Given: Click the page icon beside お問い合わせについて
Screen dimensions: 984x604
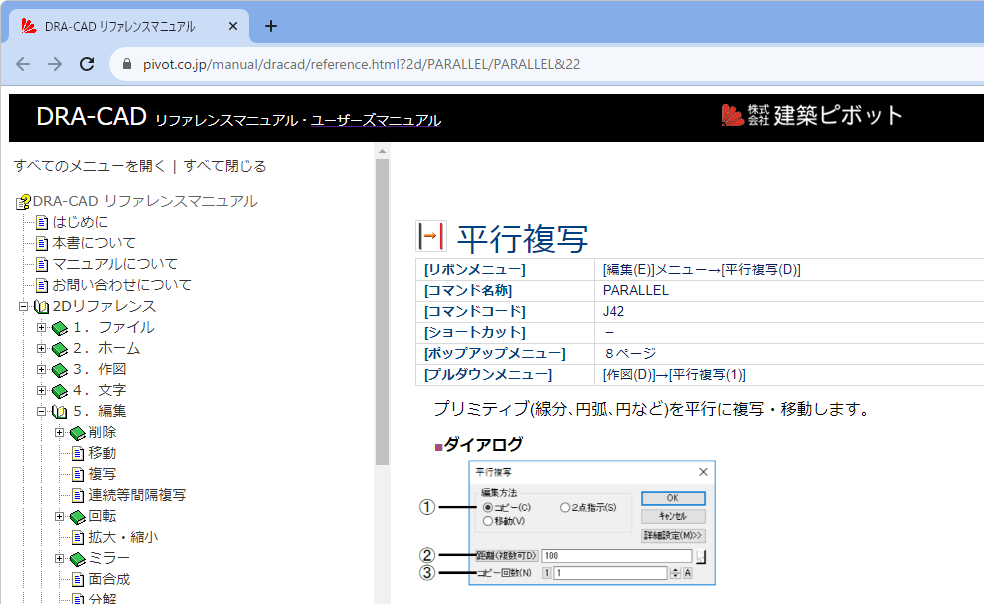Looking at the screenshot, I should [x=42, y=286].
